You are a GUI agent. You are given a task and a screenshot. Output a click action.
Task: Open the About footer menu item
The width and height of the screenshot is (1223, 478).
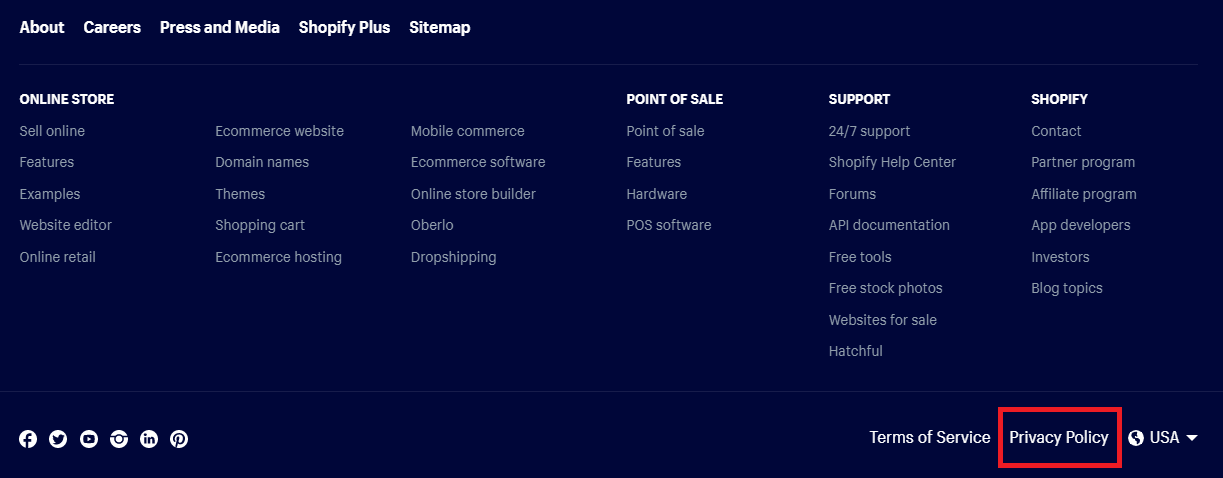tap(42, 27)
